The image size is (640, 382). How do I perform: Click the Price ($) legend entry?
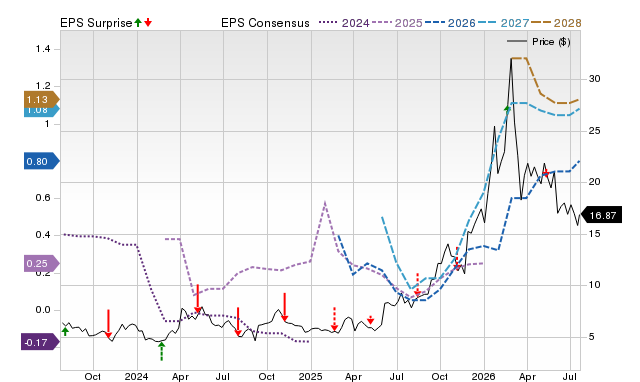point(538,42)
